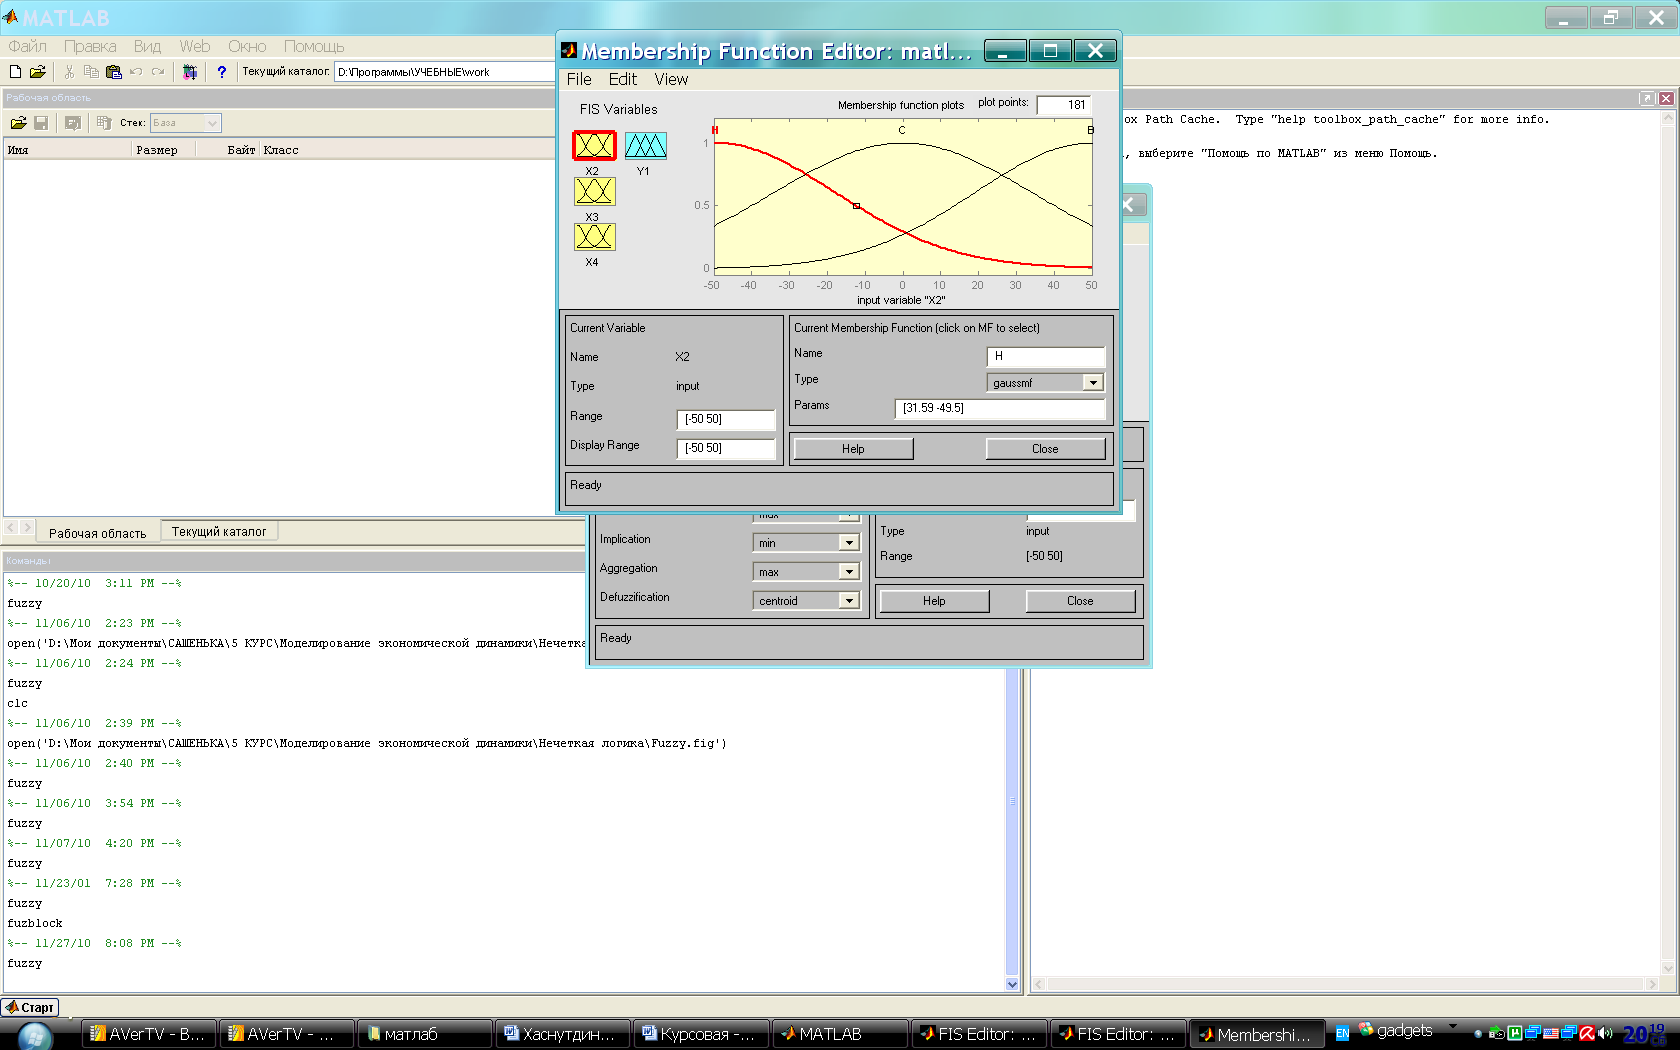Switch to матлаб taskbar item

425,1034
